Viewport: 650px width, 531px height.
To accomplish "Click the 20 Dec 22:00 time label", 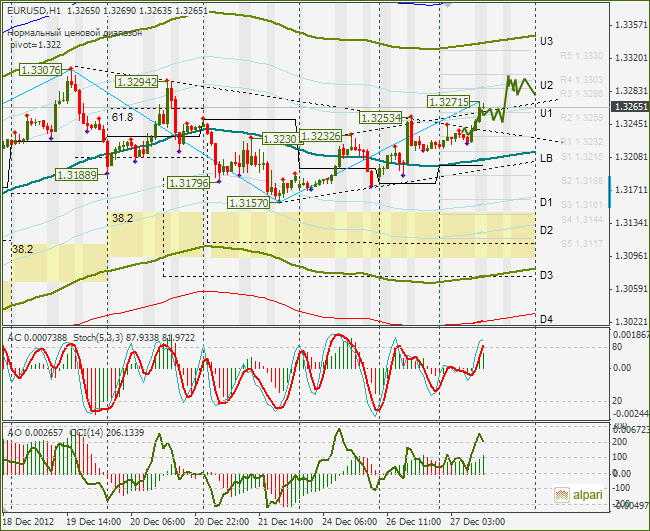I will 222,521.
